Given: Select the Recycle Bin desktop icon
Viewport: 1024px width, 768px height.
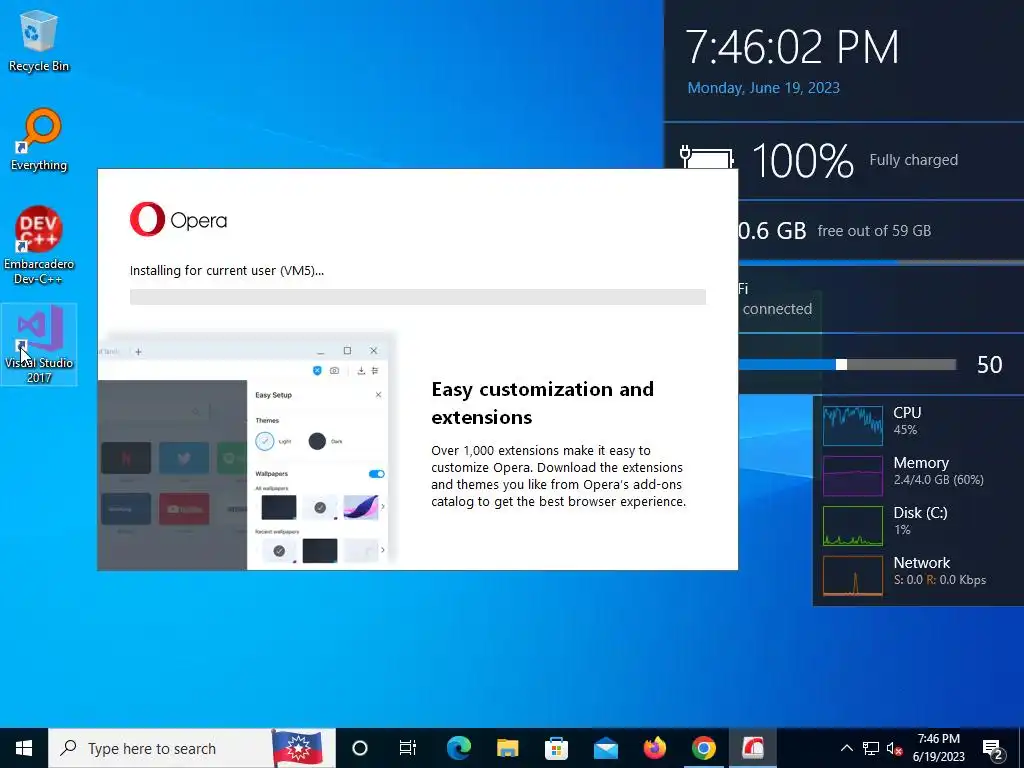Looking at the screenshot, I should (39, 40).
